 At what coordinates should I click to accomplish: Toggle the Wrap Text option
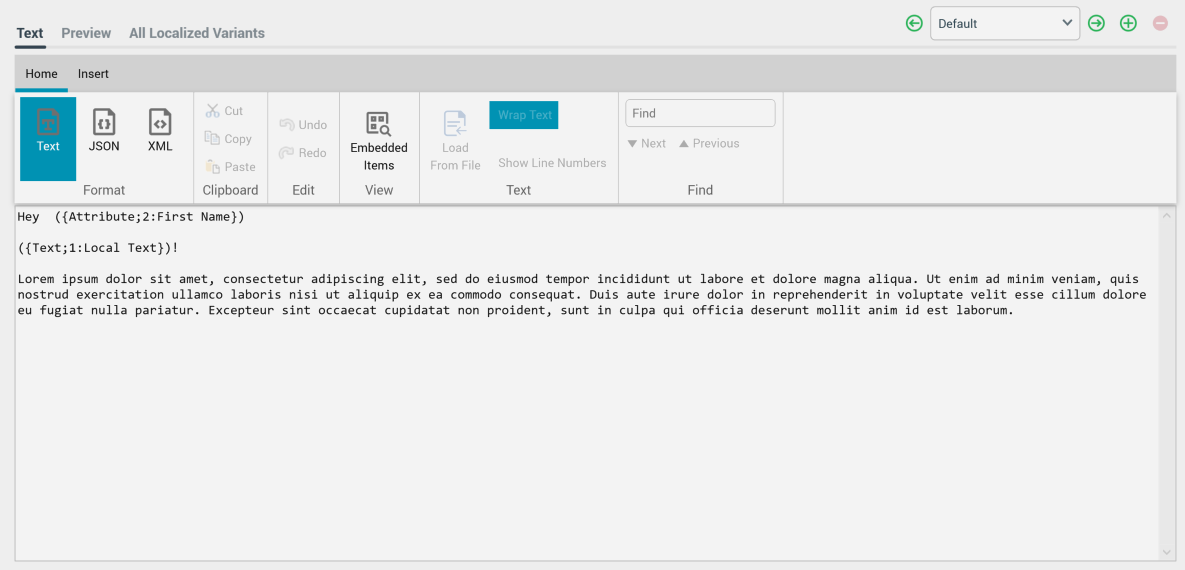tap(524, 115)
